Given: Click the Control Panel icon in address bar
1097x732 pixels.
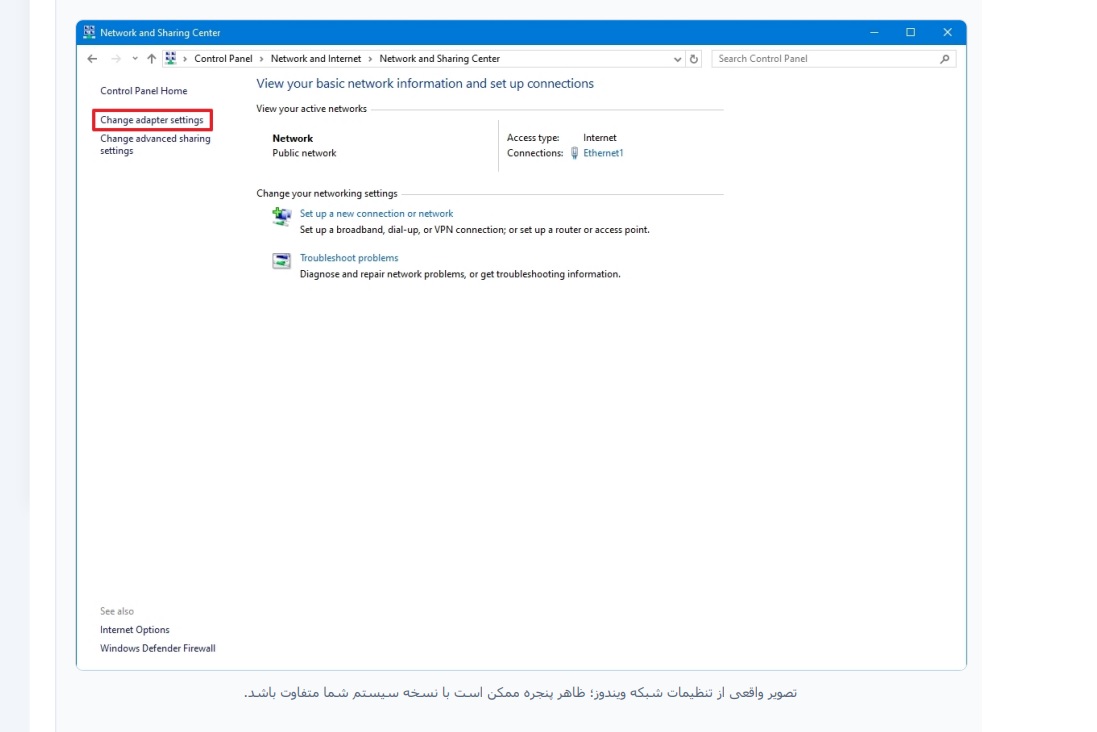Looking at the screenshot, I should click(x=171, y=59).
